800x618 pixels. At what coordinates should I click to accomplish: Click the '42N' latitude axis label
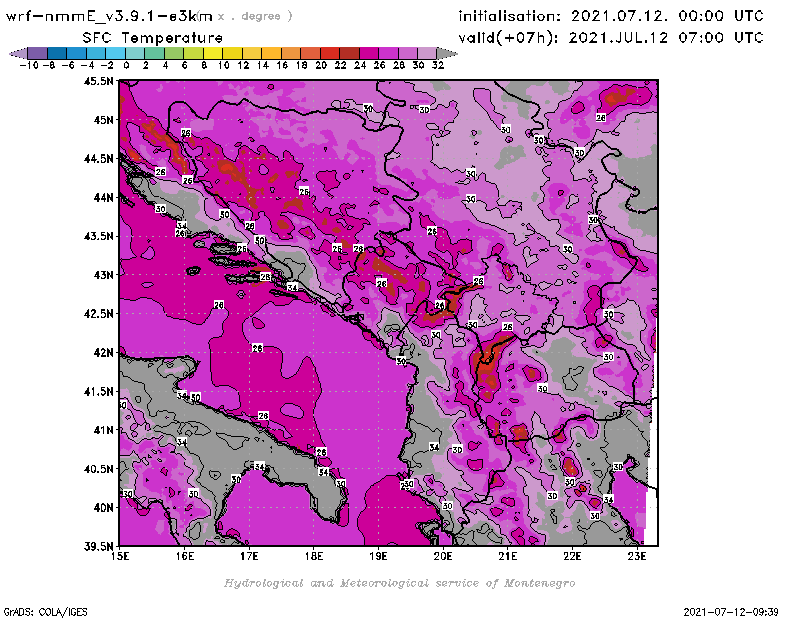tap(103, 353)
